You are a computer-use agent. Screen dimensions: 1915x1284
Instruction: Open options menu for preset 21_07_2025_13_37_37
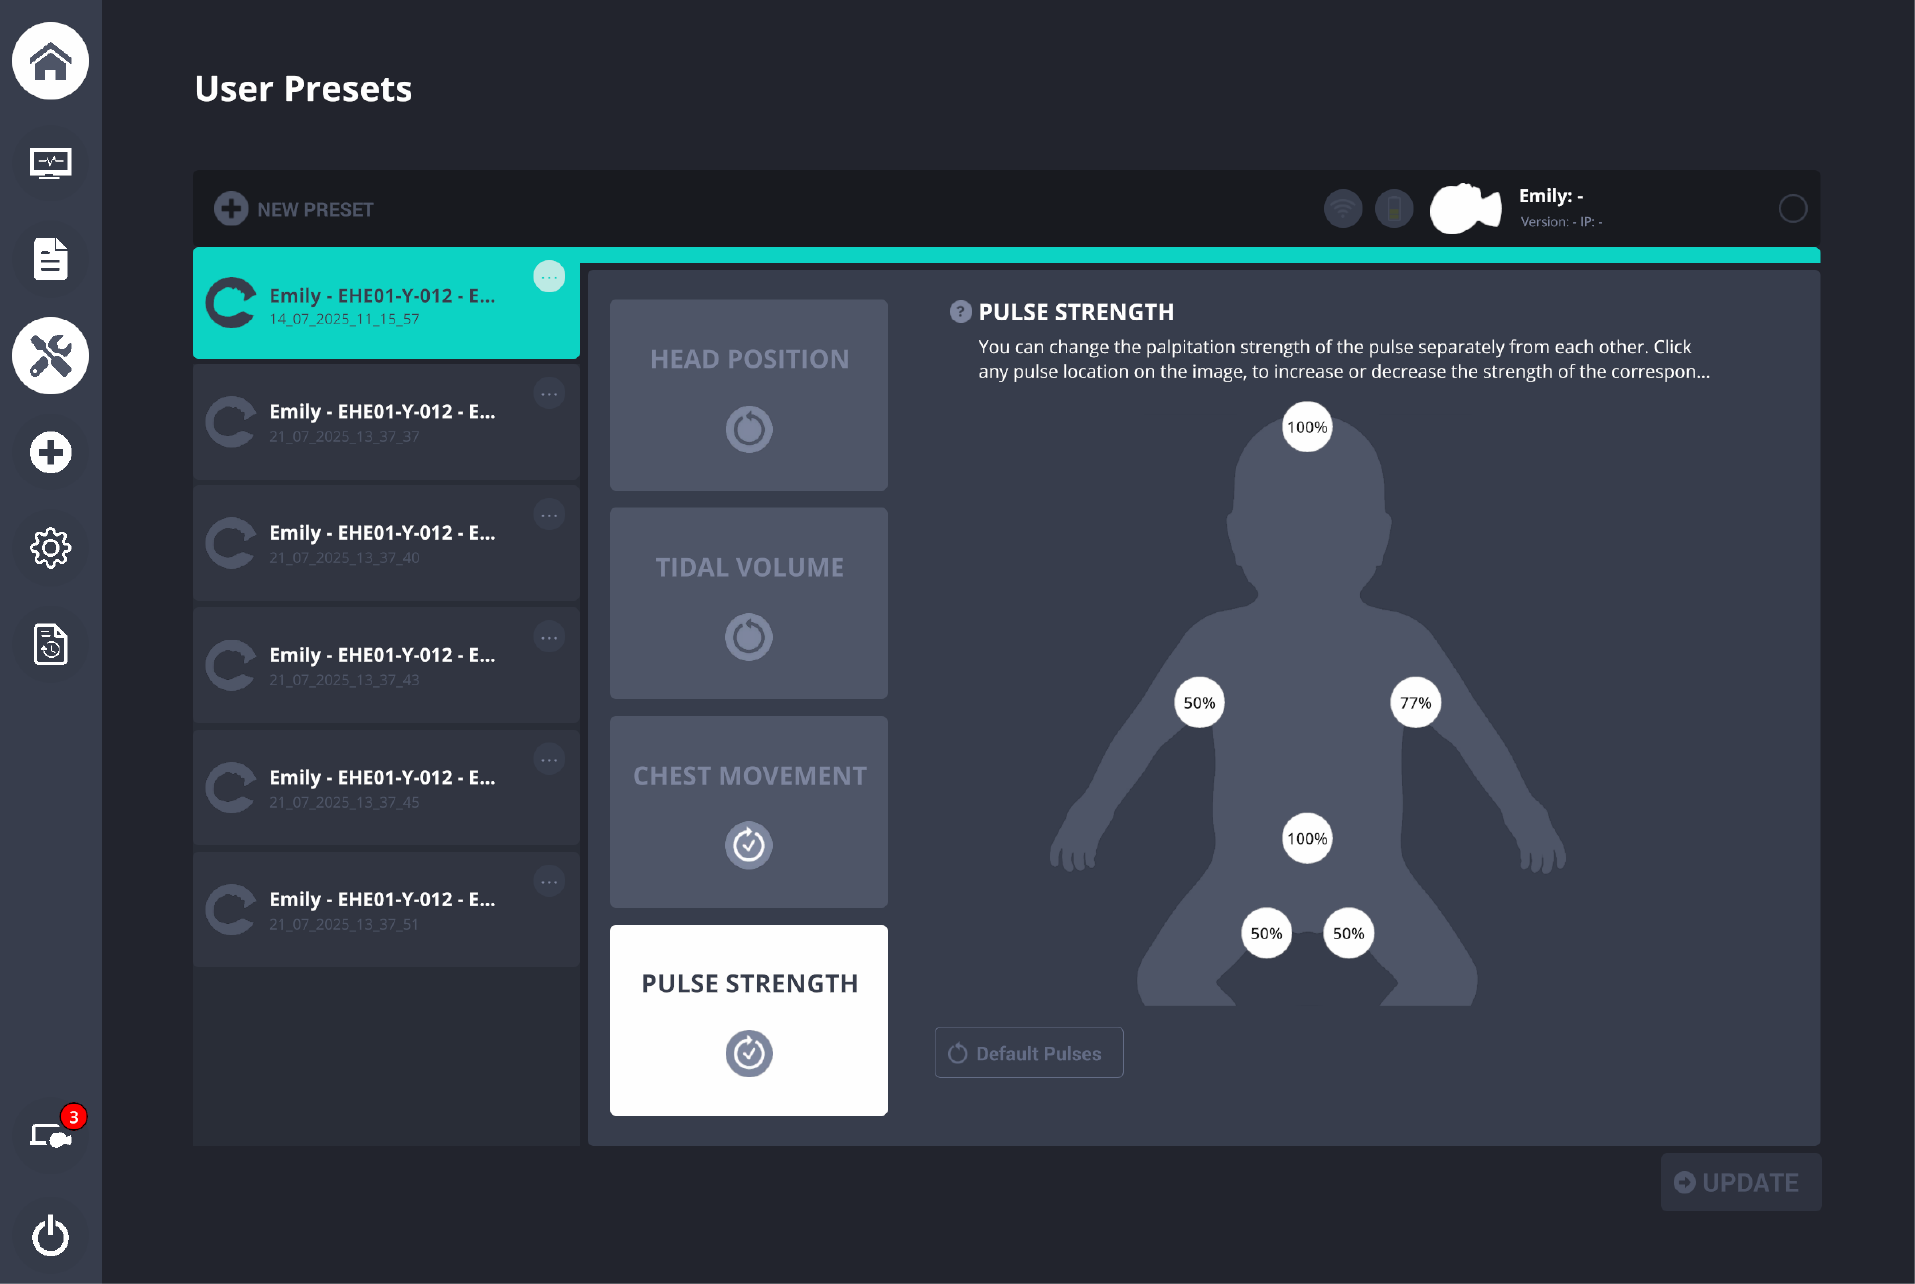[x=549, y=394]
